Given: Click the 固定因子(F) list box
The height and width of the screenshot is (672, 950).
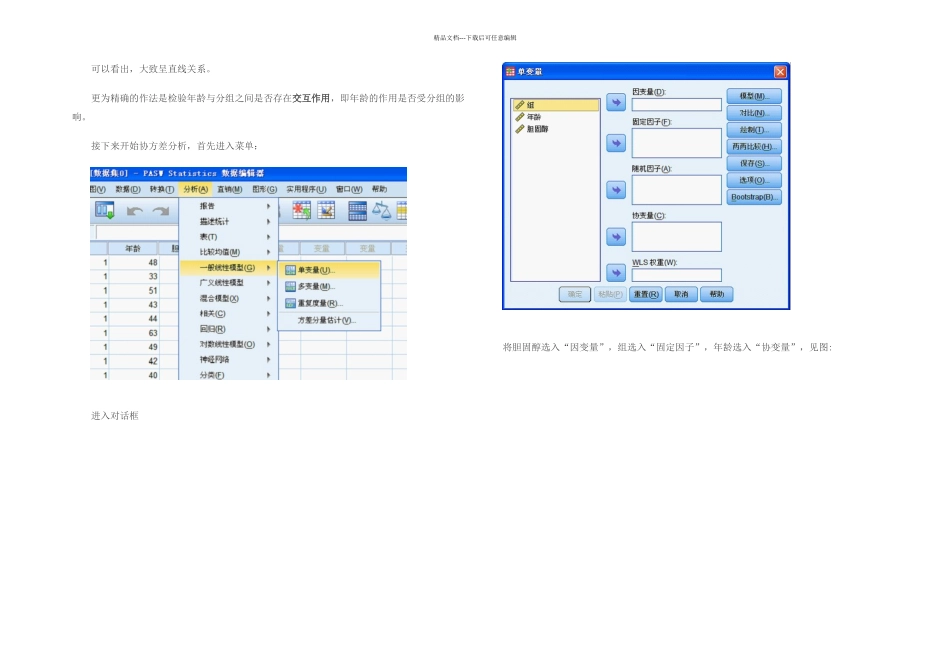Looking at the screenshot, I should [x=677, y=143].
